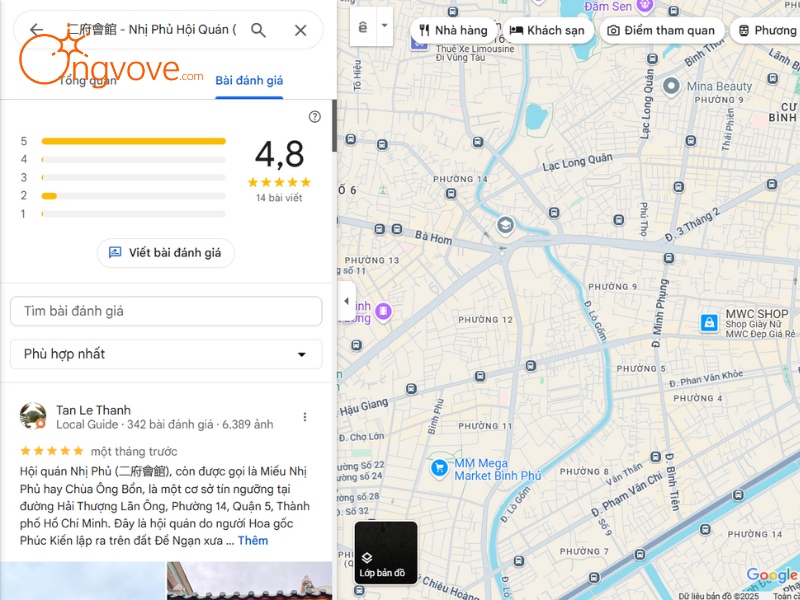
Task: Switch to Bài đánh giá tab
Action: (x=249, y=81)
